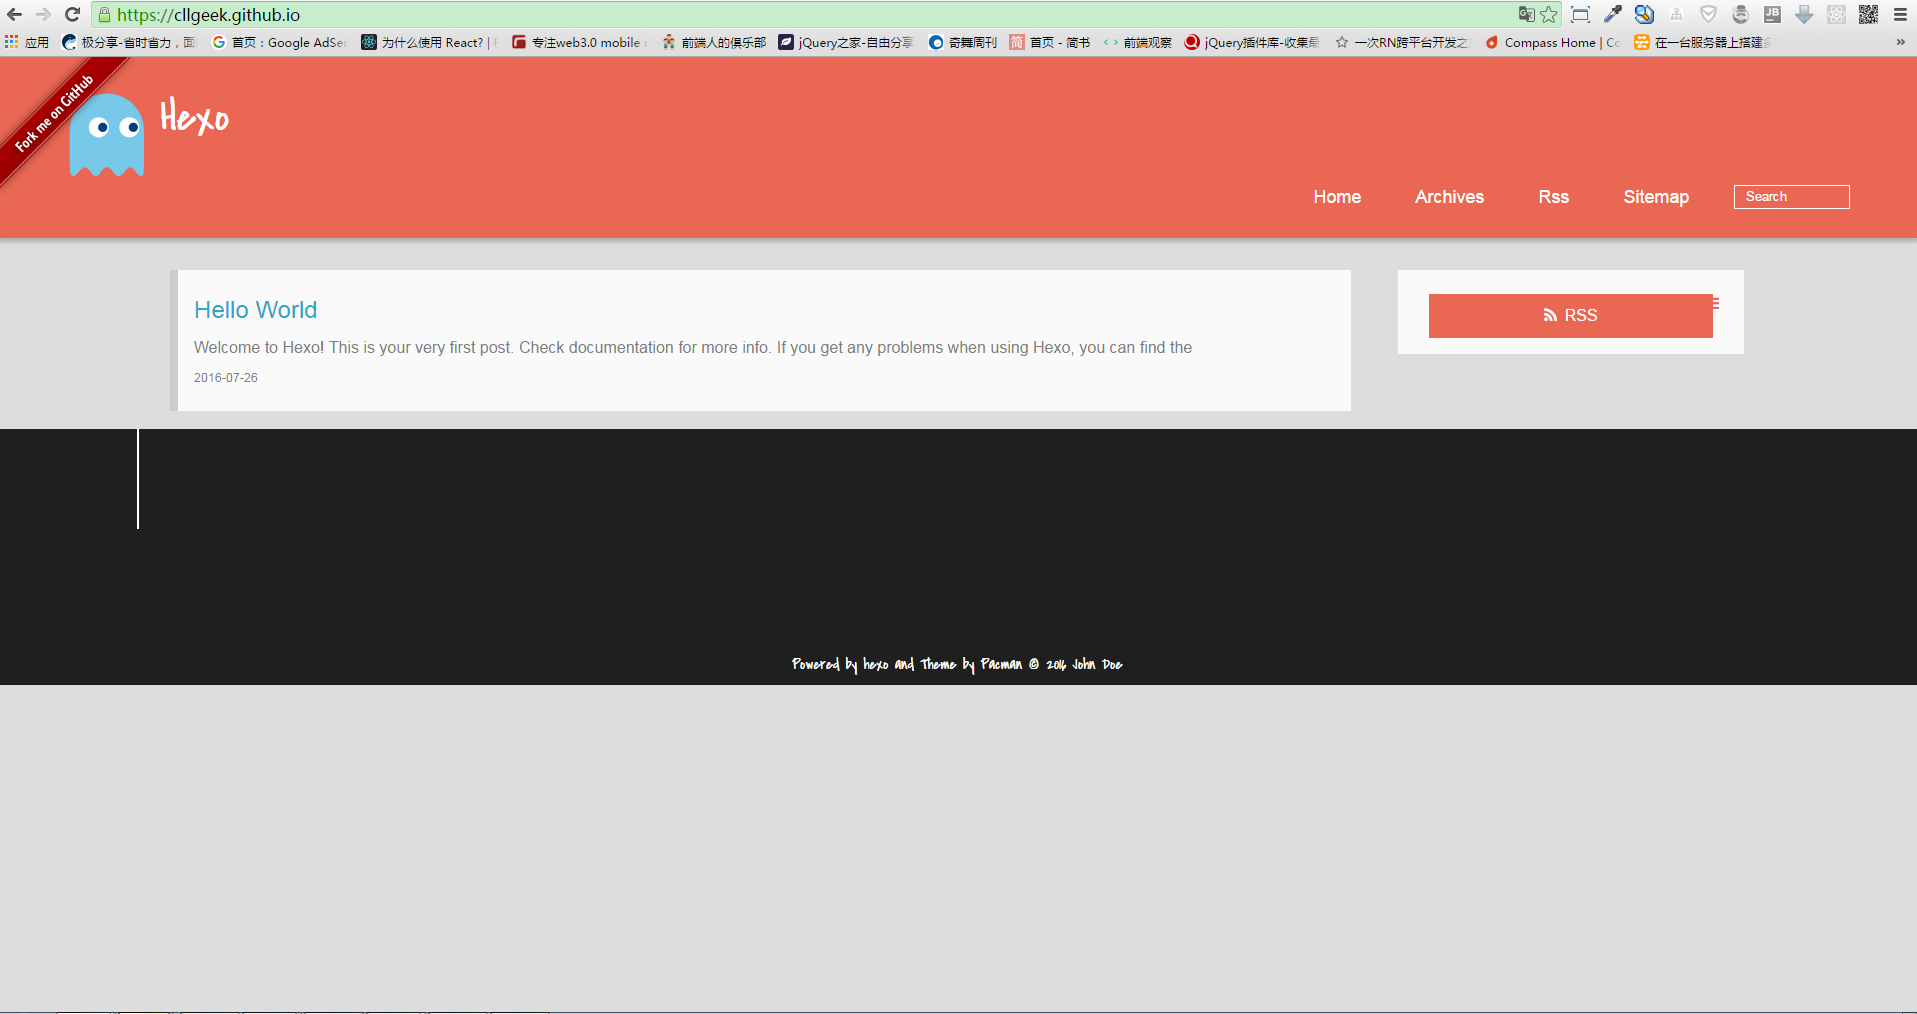Go back to the previous page
The image size is (1917, 1014).
coord(14,15)
